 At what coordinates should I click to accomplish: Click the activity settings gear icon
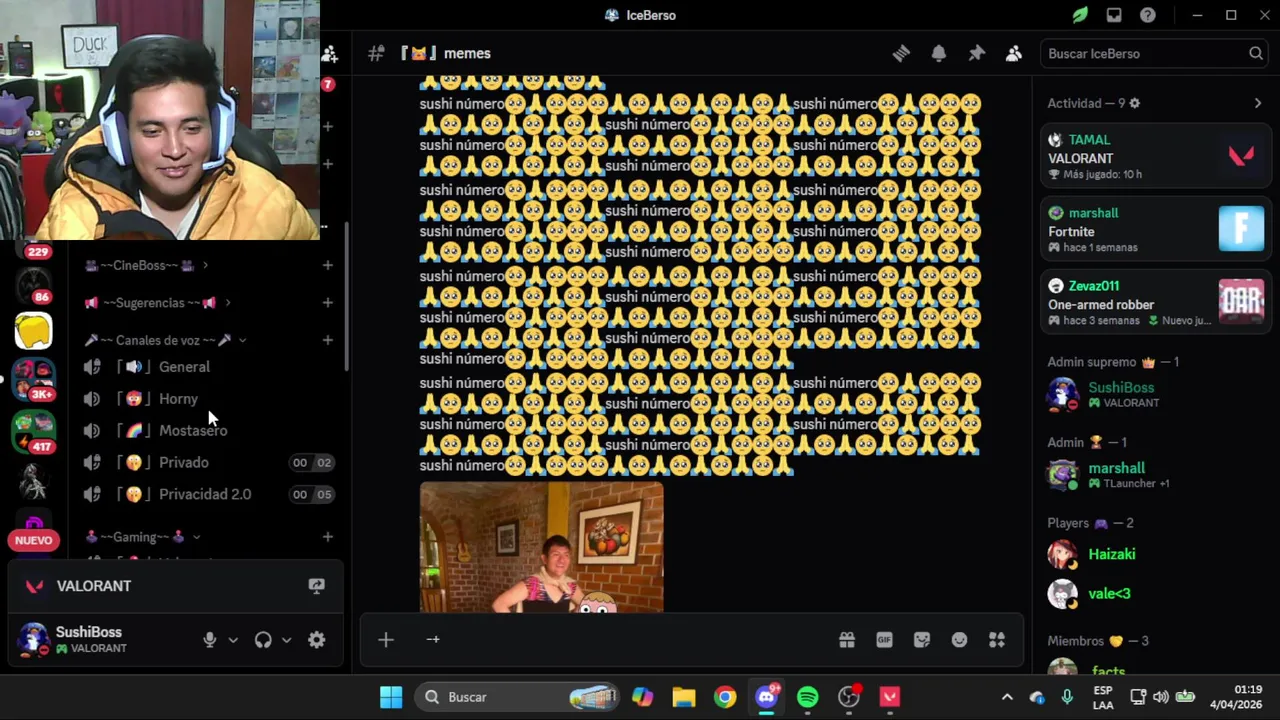(1134, 103)
